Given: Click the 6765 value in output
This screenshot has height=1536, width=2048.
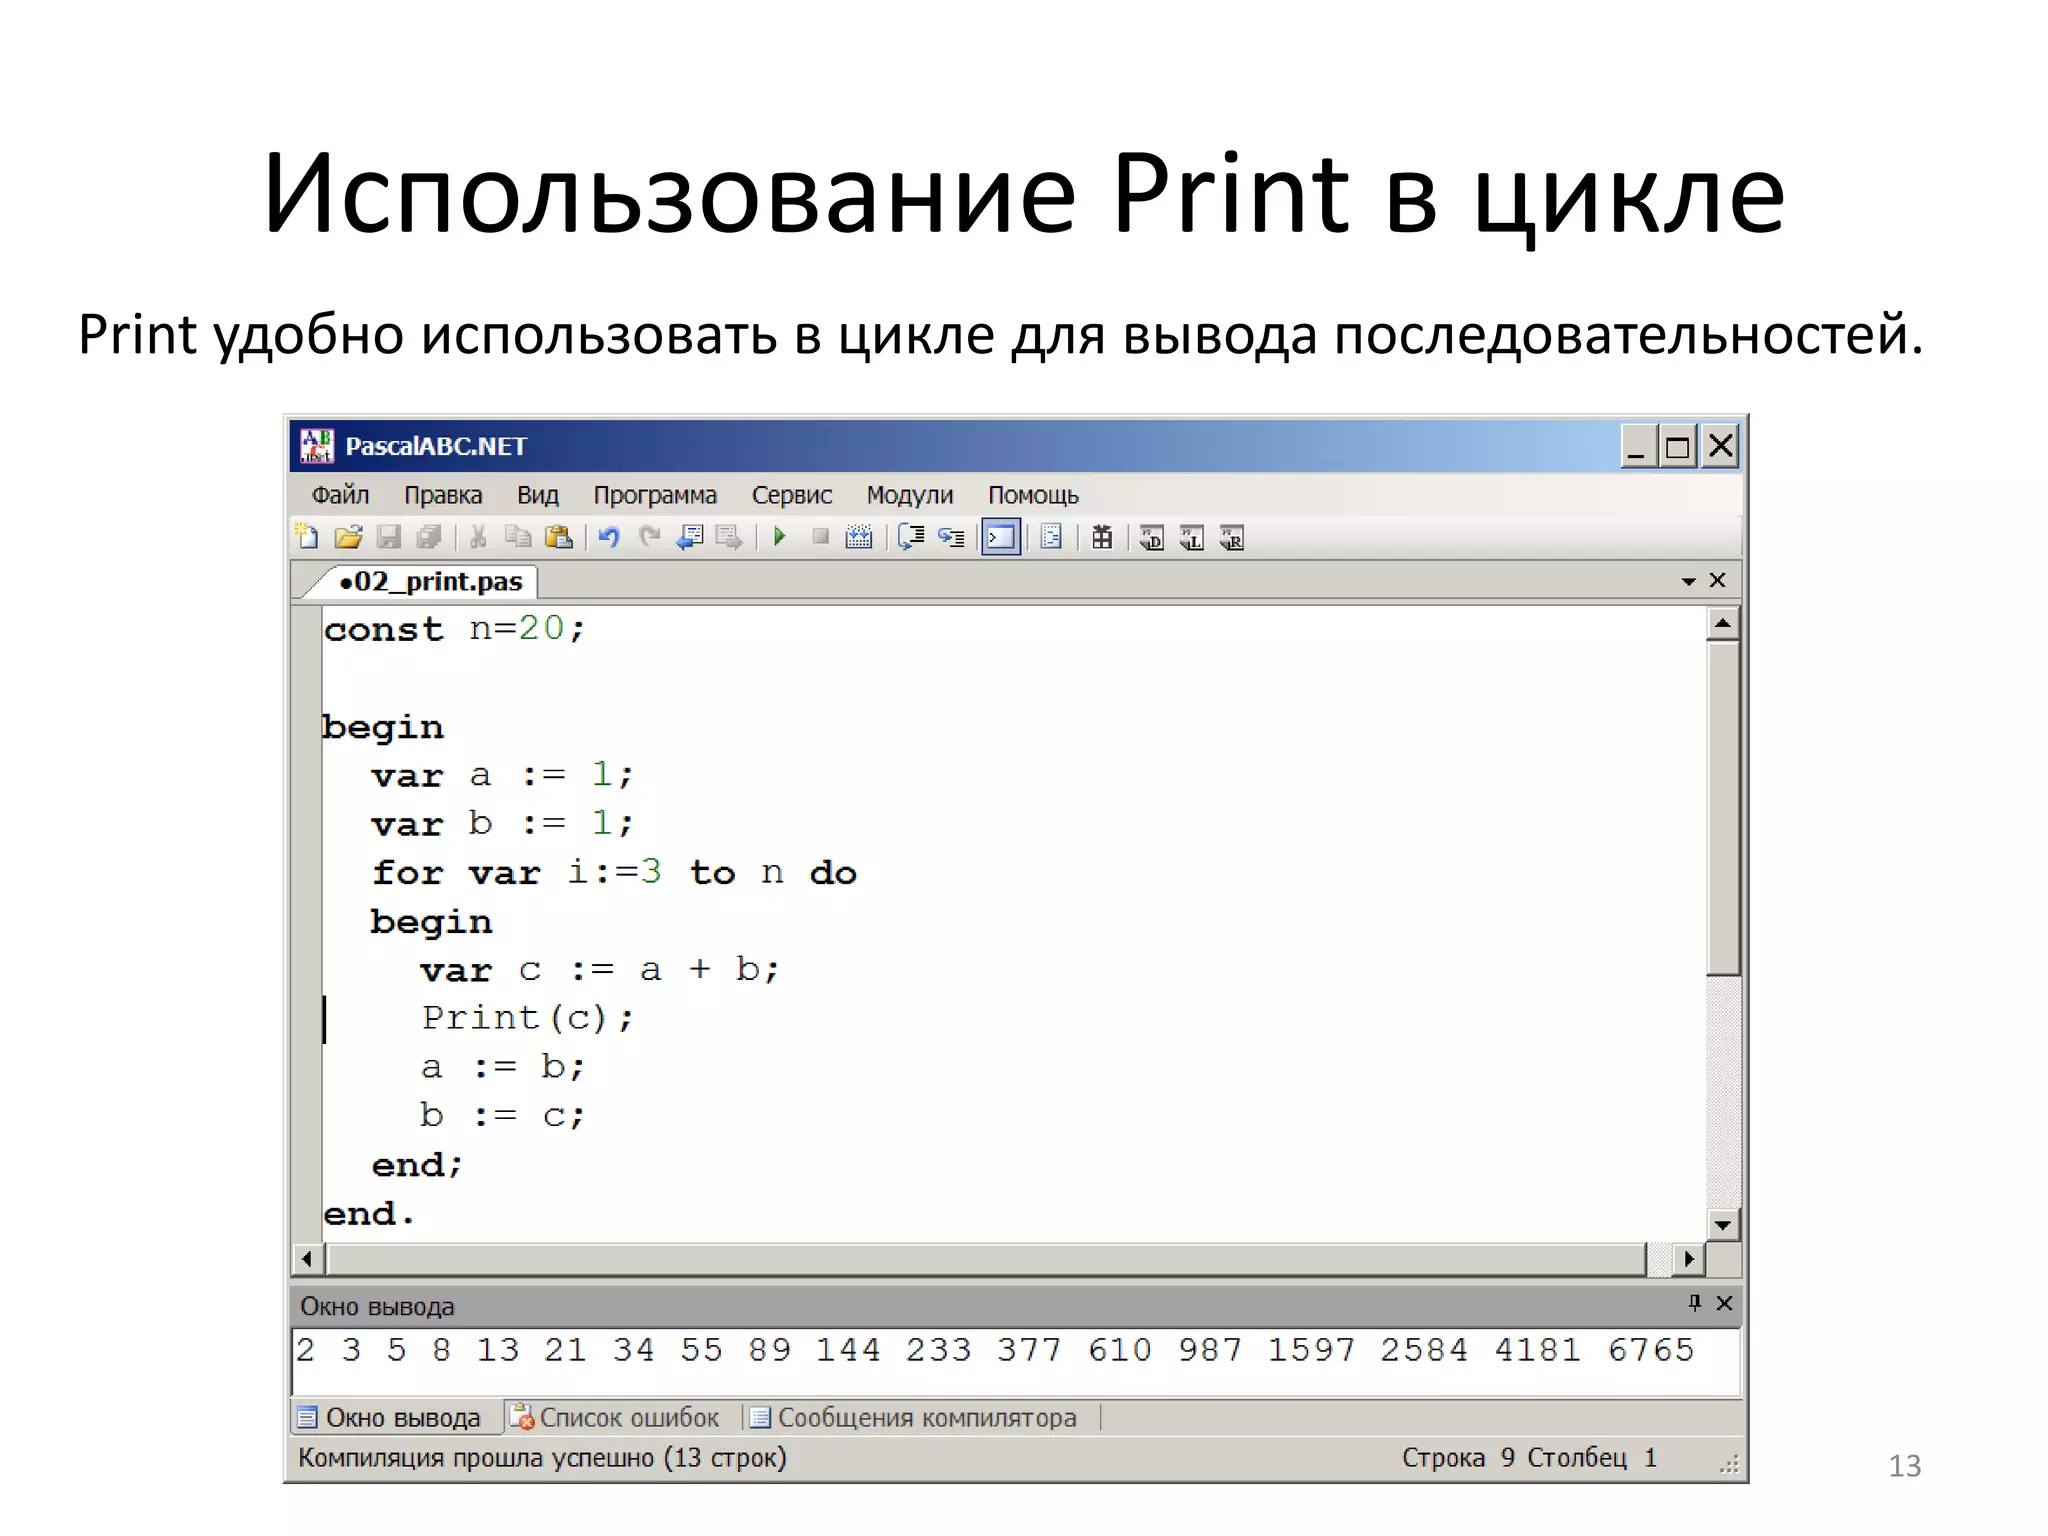Looking at the screenshot, I should tap(1651, 1350).
